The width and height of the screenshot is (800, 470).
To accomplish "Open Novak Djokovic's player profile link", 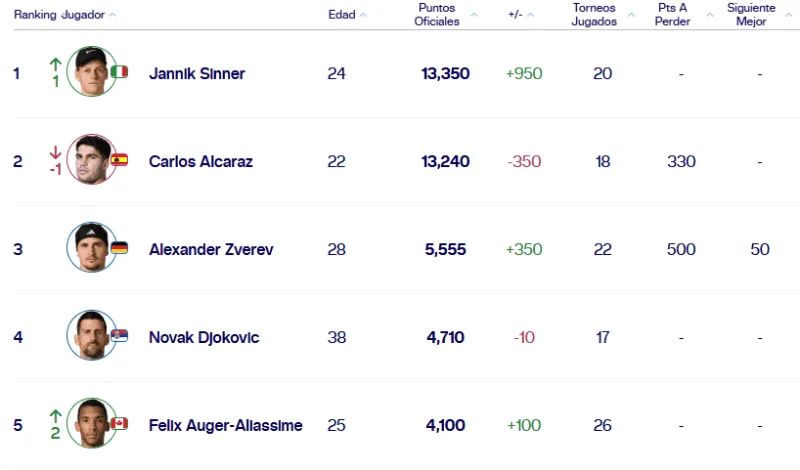I will coord(203,338).
